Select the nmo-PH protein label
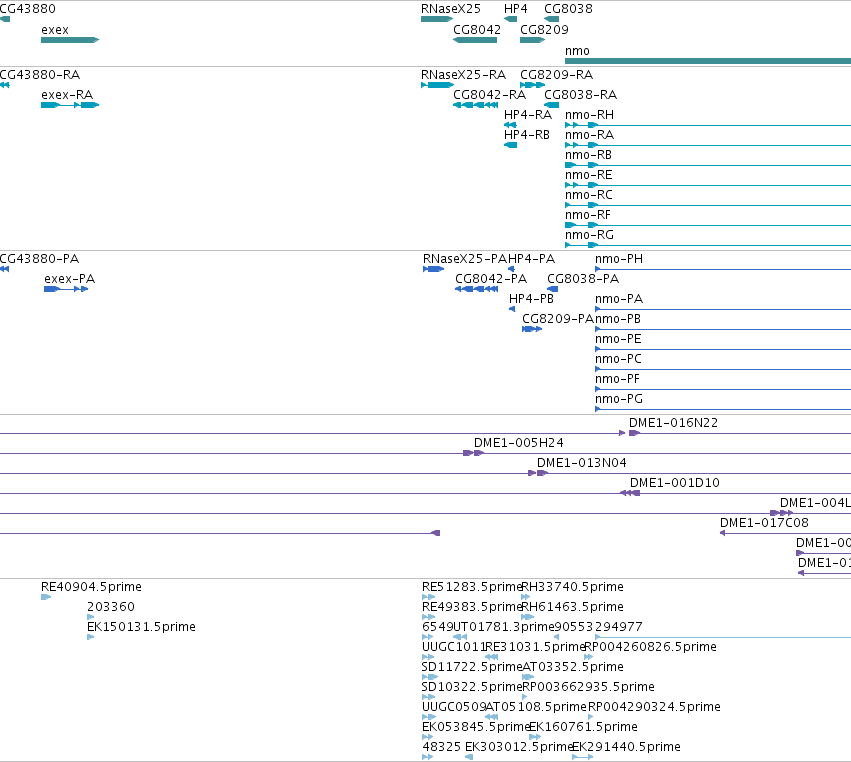 point(619,259)
